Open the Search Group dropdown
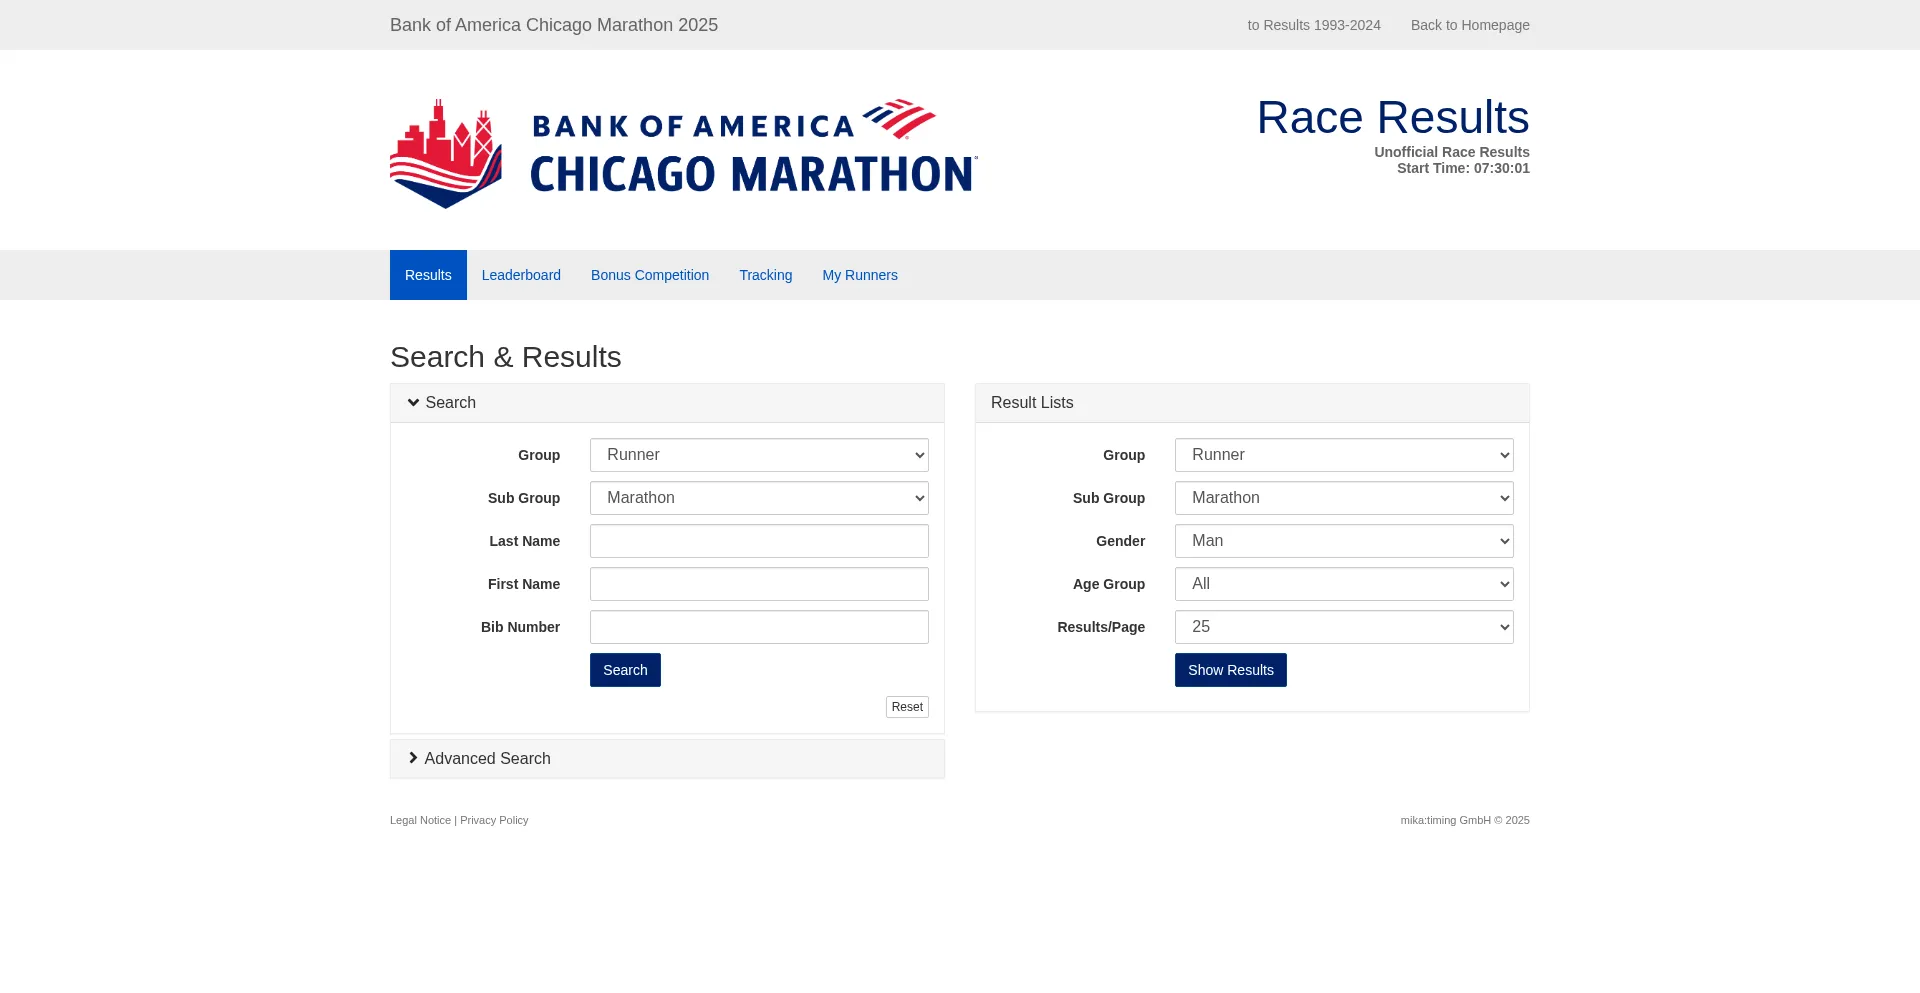The height and width of the screenshot is (993, 1920). point(759,455)
